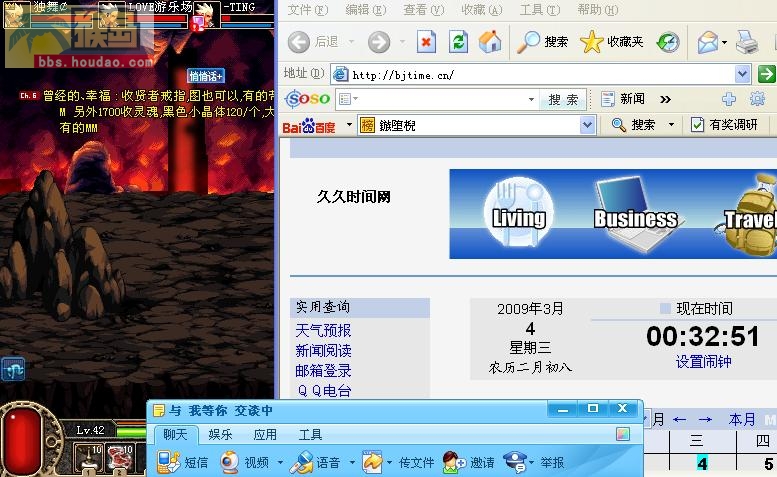Click 短信 SMS icon in chat window
The image size is (777, 477).
coord(168,462)
